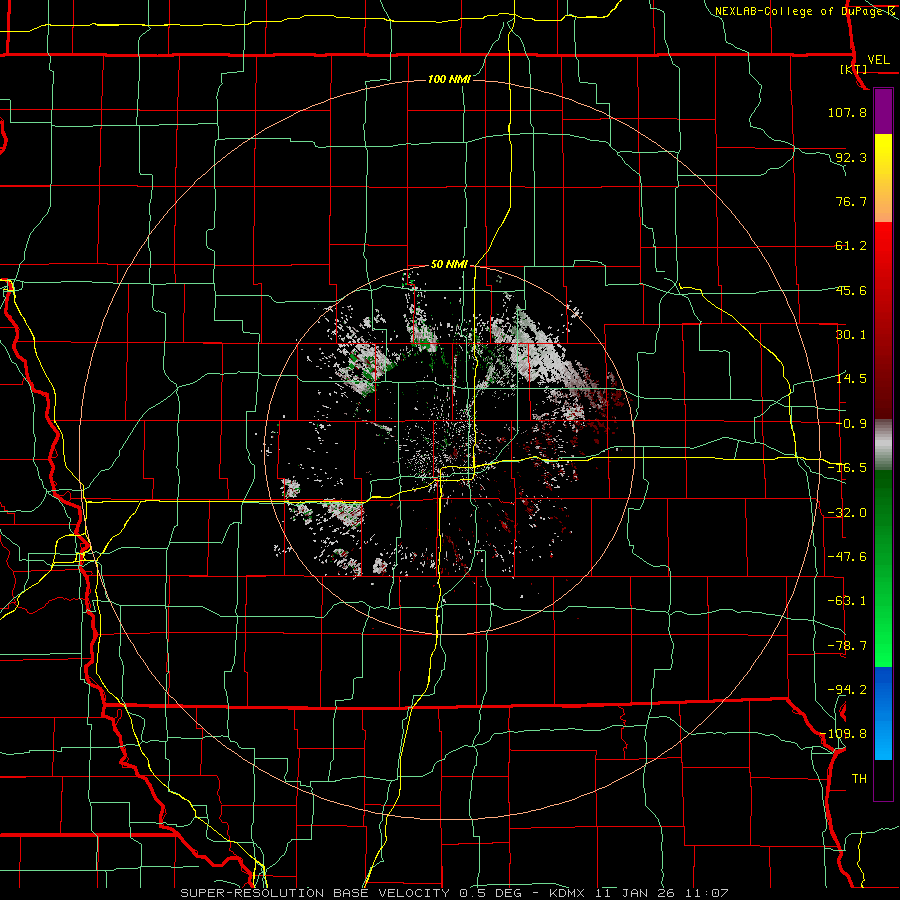This screenshot has height=900, width=900.
Task: Click the "100 NMI" range ring label
Action: pyautogui.click(x=449, y=79)
